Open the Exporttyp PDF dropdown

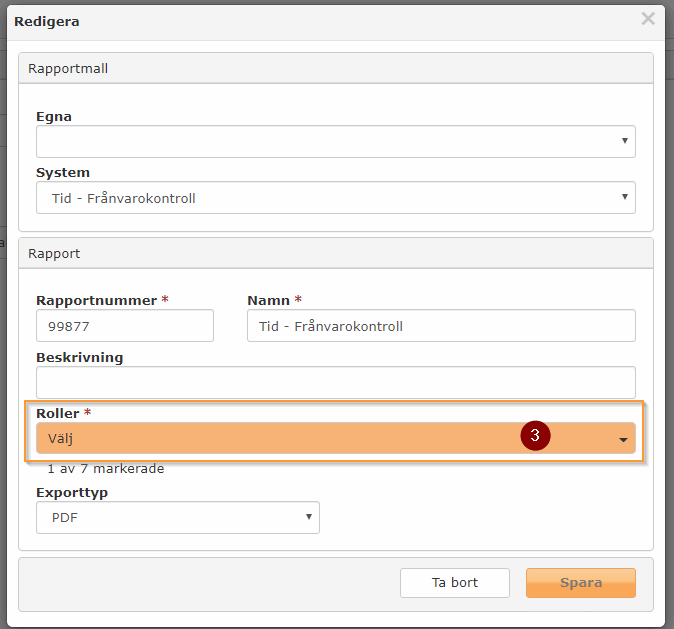(178, 517)
